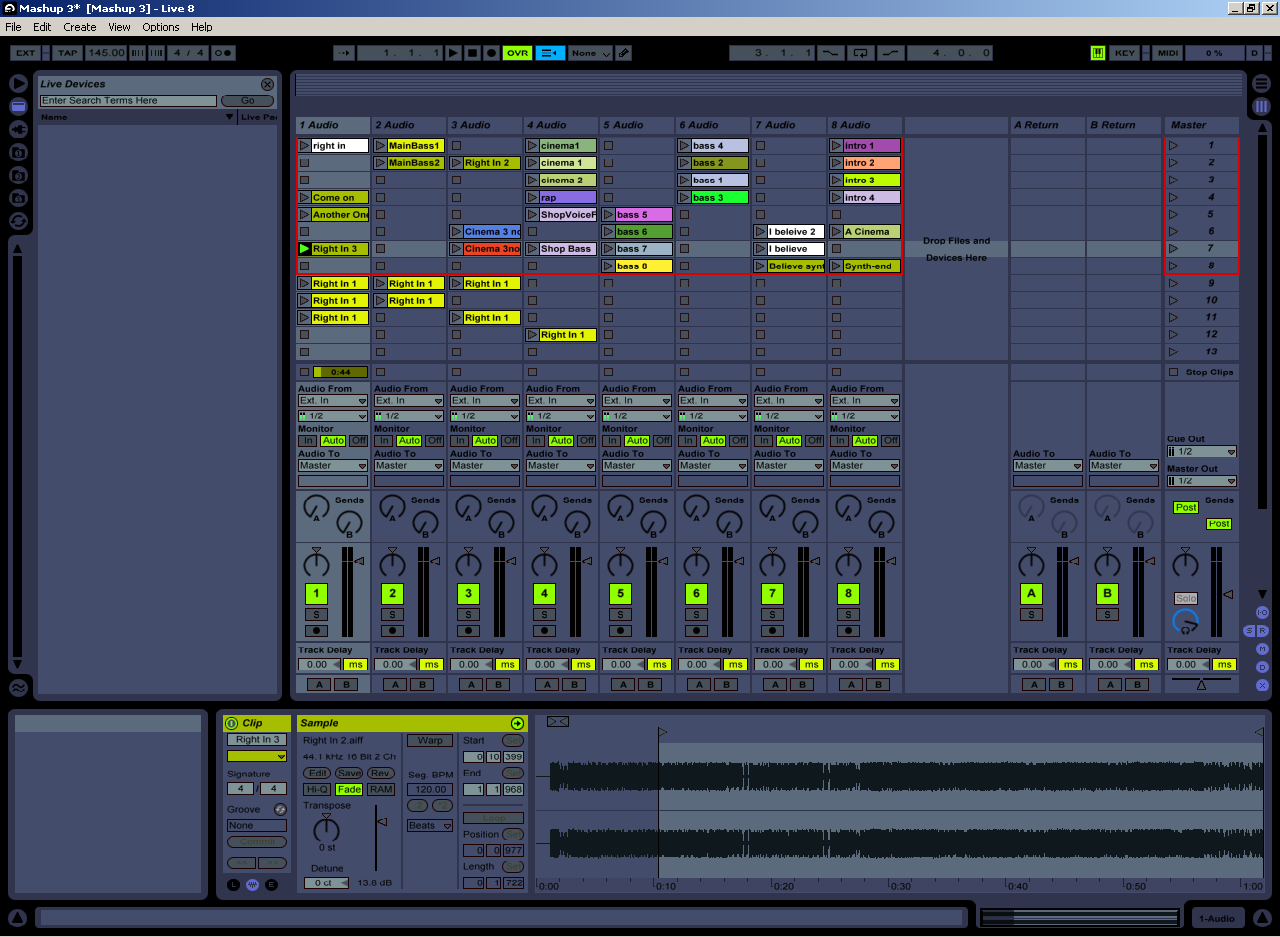Image resolution: width=1280 pixels, height=937 pixels.
Task: Open the Help menu
Action: pyautogui.click(x=202, y=27)
